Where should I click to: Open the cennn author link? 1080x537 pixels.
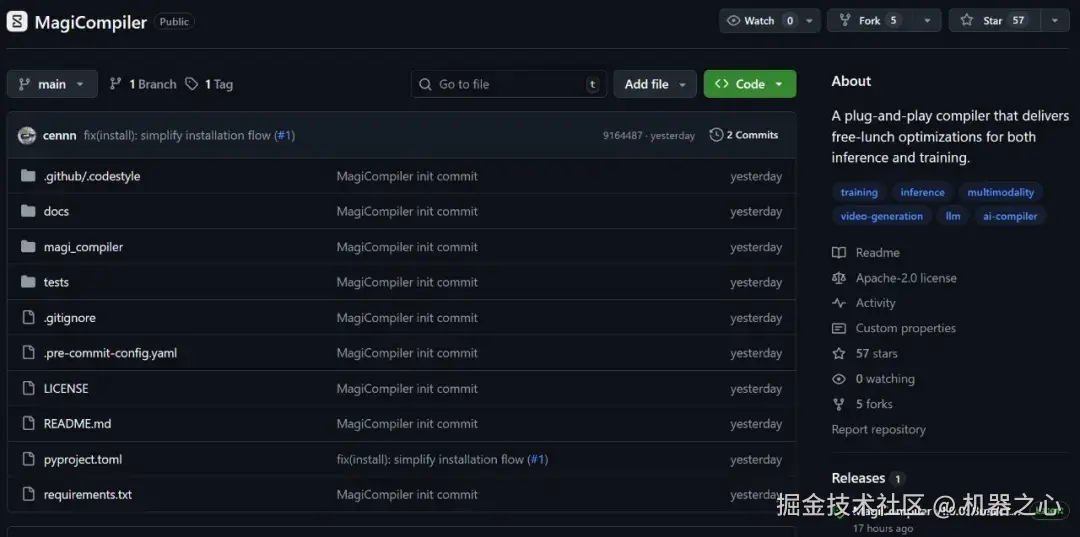[x=59, y=136]
